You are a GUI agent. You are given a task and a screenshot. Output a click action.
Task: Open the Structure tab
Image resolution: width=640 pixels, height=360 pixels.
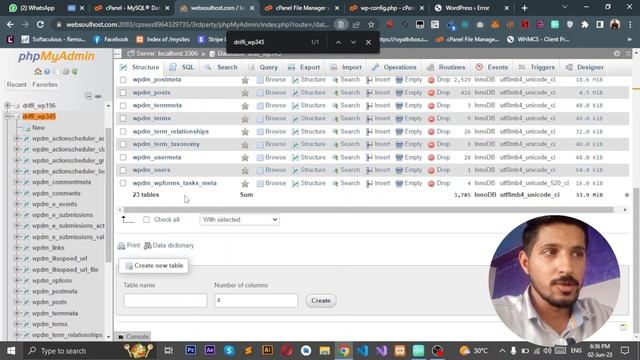(x=140, y=67)
